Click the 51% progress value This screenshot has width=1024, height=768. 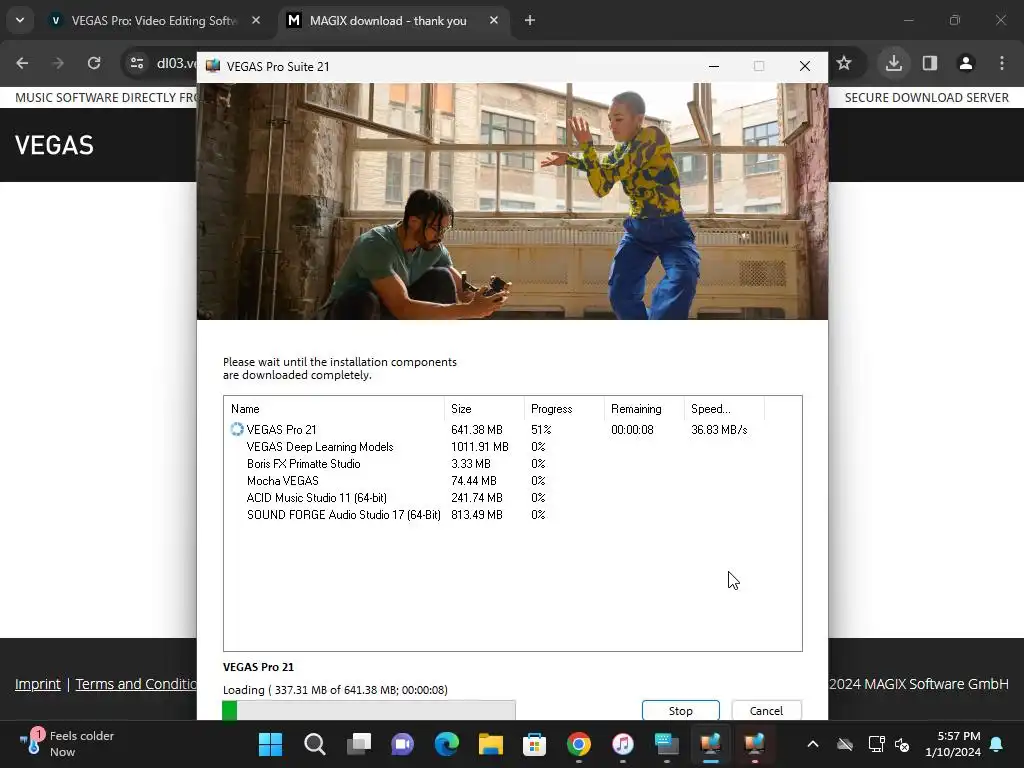541,430
